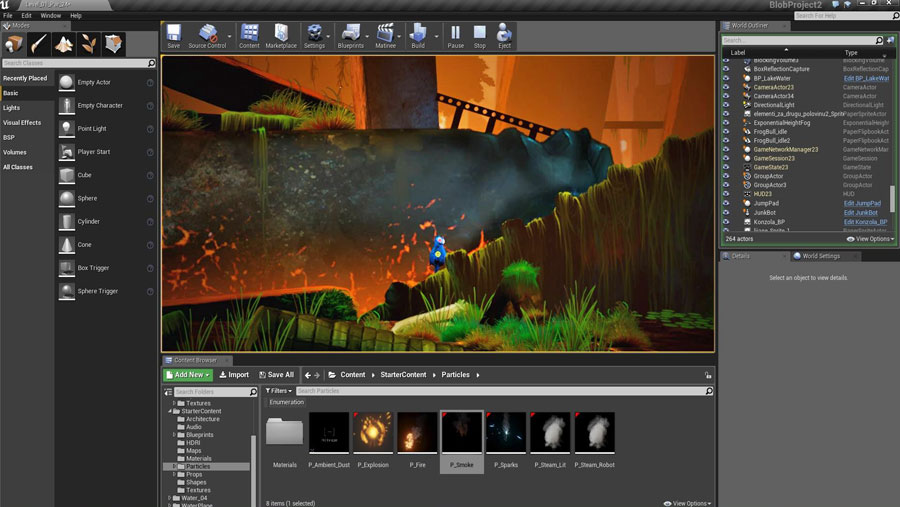Toggle visibility of GameSession23 actor
The image size is (900, 507).
pyautogui.click(x=726, y=158)
